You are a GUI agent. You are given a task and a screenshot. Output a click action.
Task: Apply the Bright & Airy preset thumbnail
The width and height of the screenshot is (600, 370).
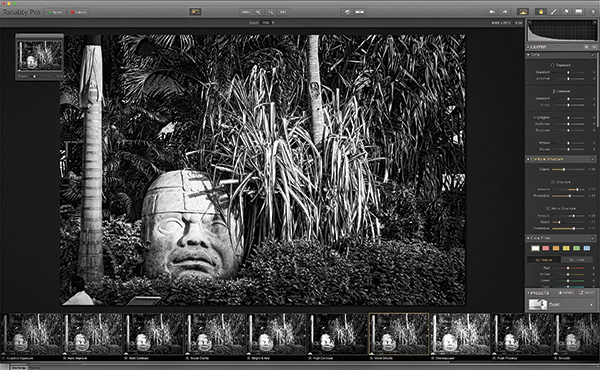coord(276,334)
